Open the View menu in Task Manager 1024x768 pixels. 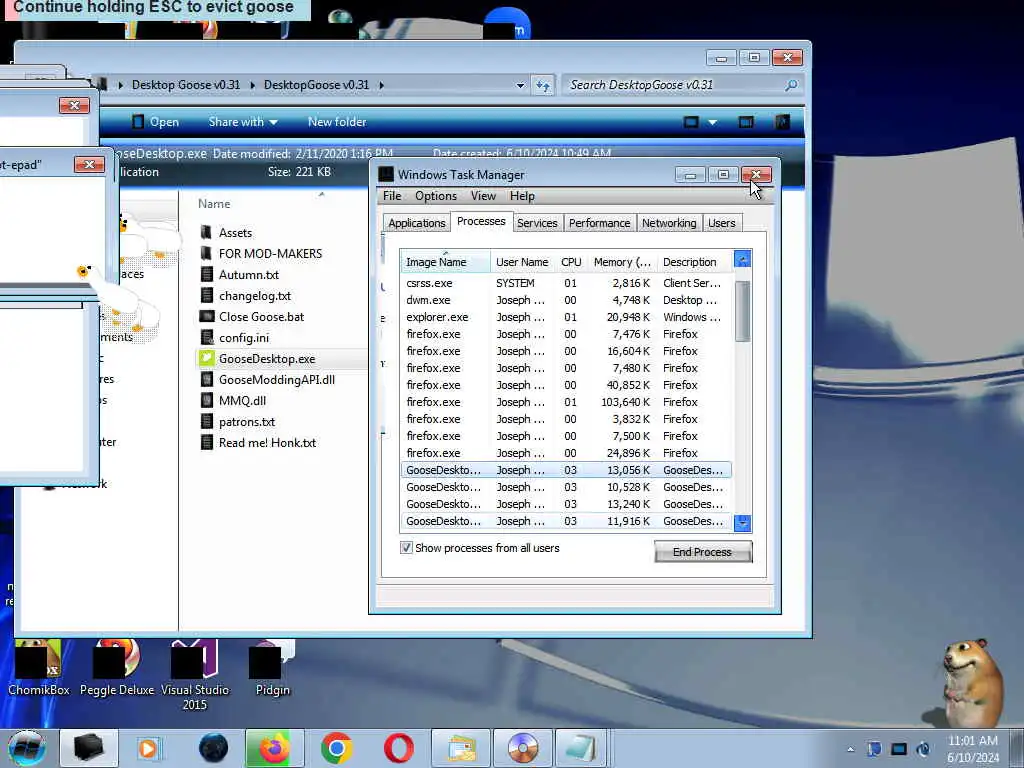pos(483,196)
